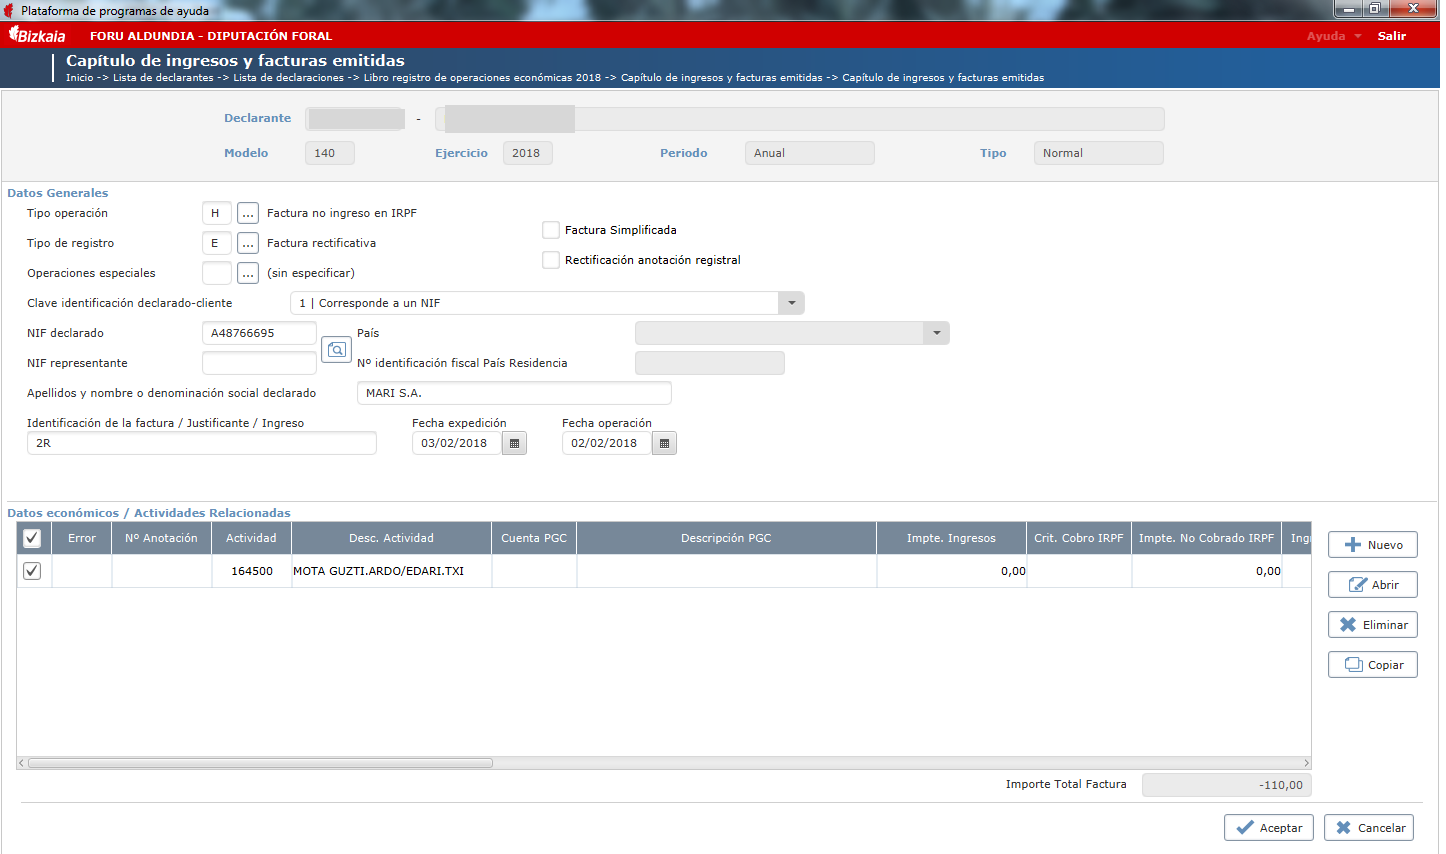Image resolution: width=1446 pixels, height=854 pixels.
Task: Open Libro registro de operaciones económicas 2018 breadcrumb
Action: [x=482, y=78]
